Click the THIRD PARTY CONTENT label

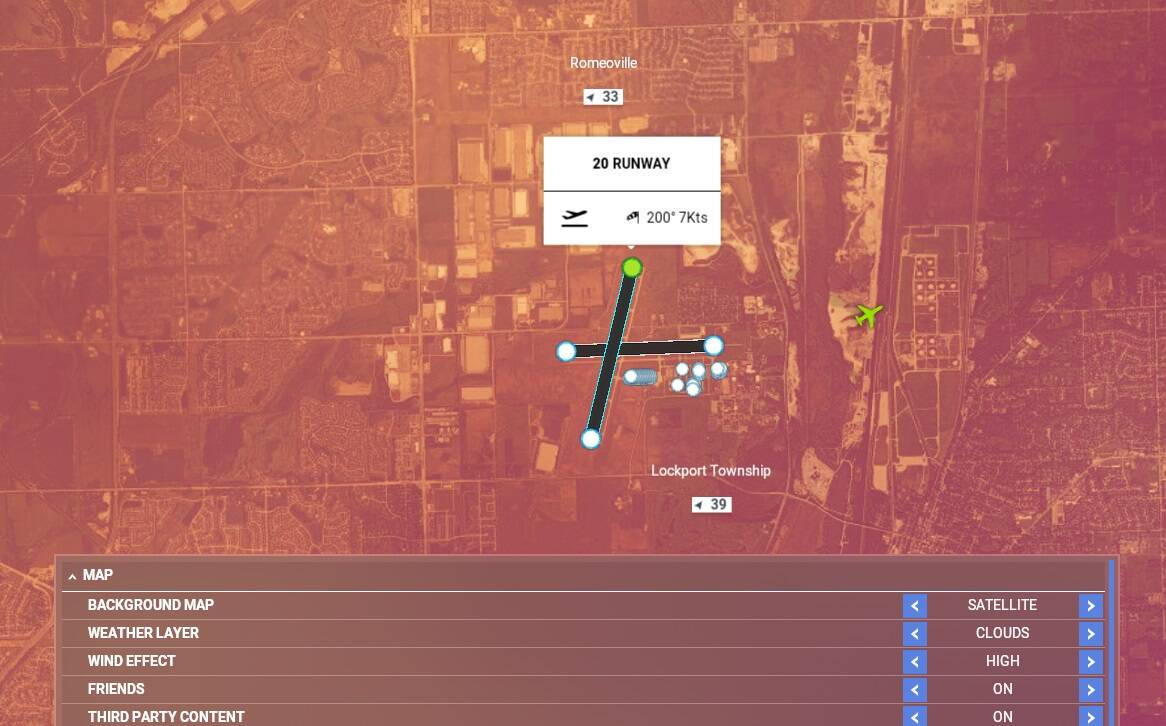pos(166,716)
